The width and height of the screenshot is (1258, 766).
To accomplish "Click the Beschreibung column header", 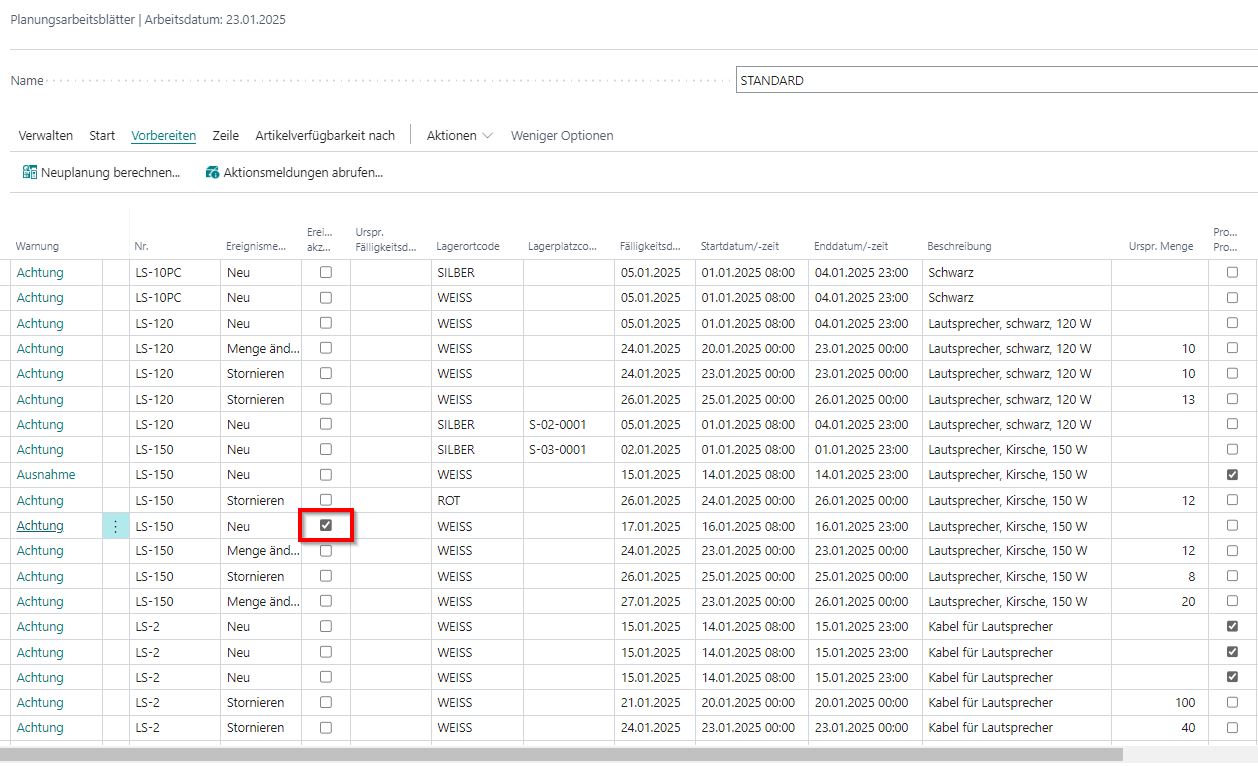I will 959,246.
